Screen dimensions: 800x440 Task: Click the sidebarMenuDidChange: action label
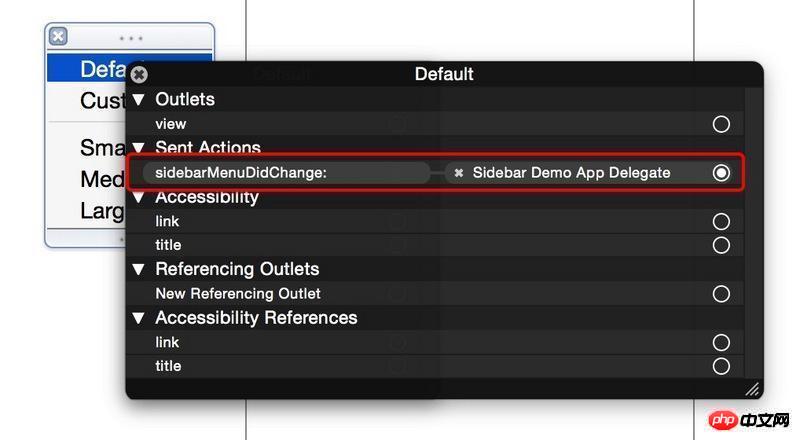tap(241, 173)
